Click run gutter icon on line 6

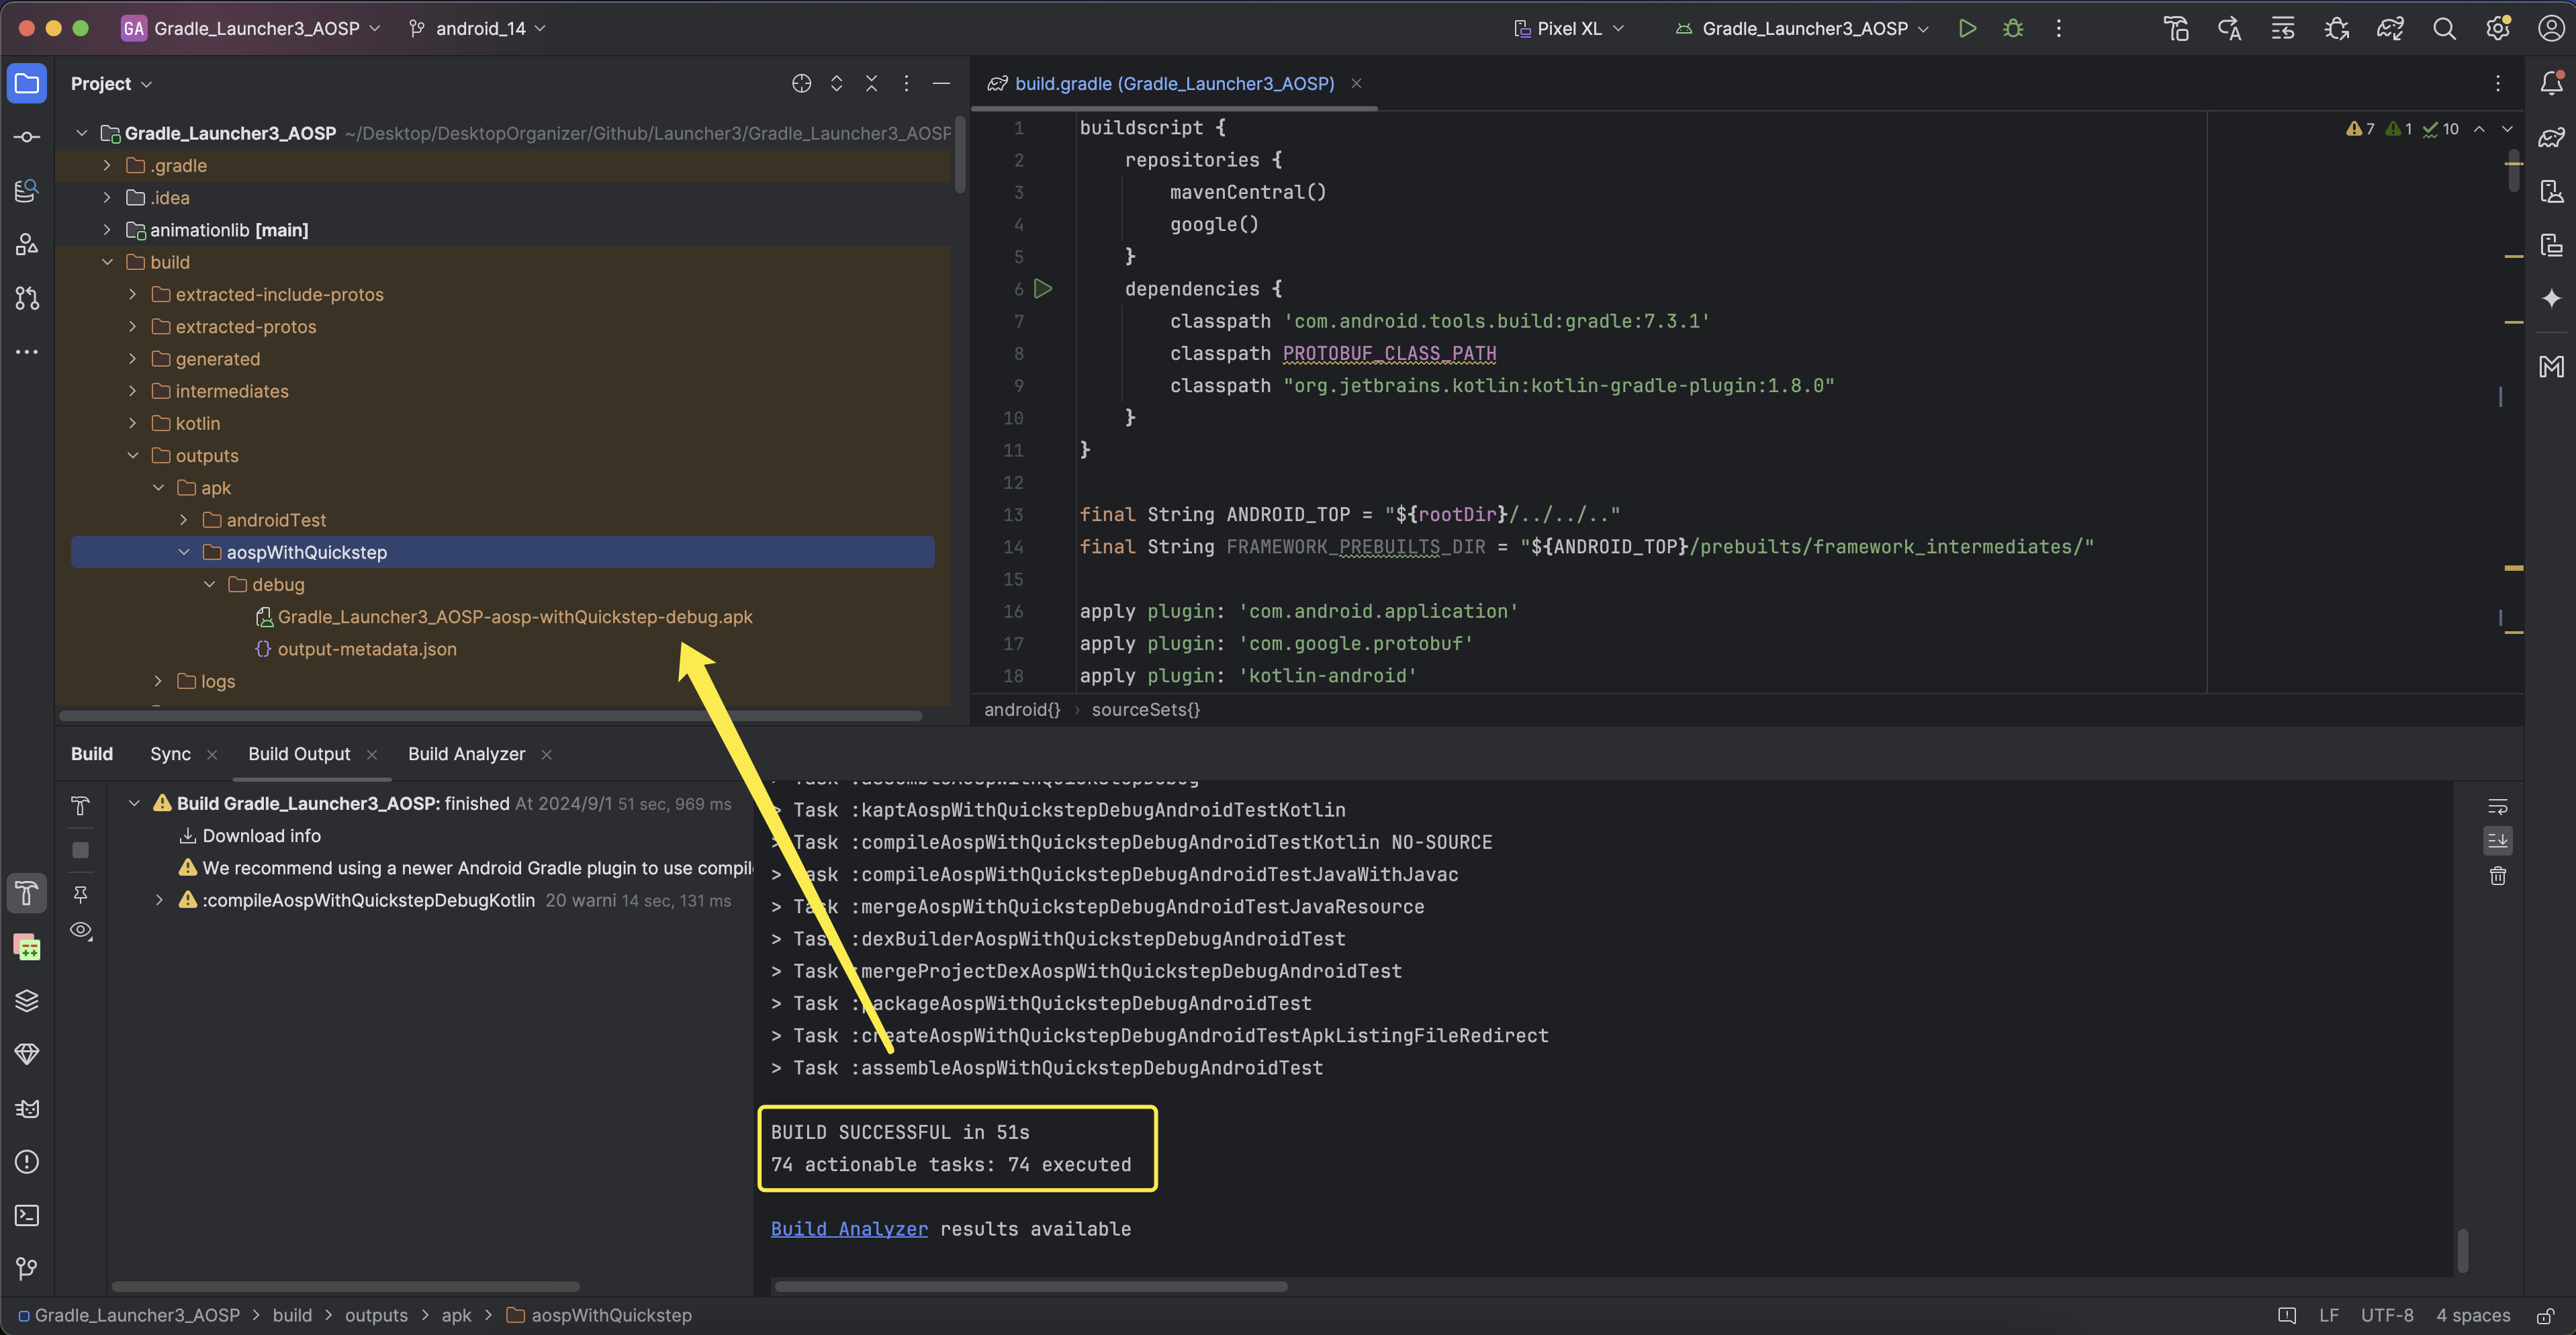(1043, 289)
